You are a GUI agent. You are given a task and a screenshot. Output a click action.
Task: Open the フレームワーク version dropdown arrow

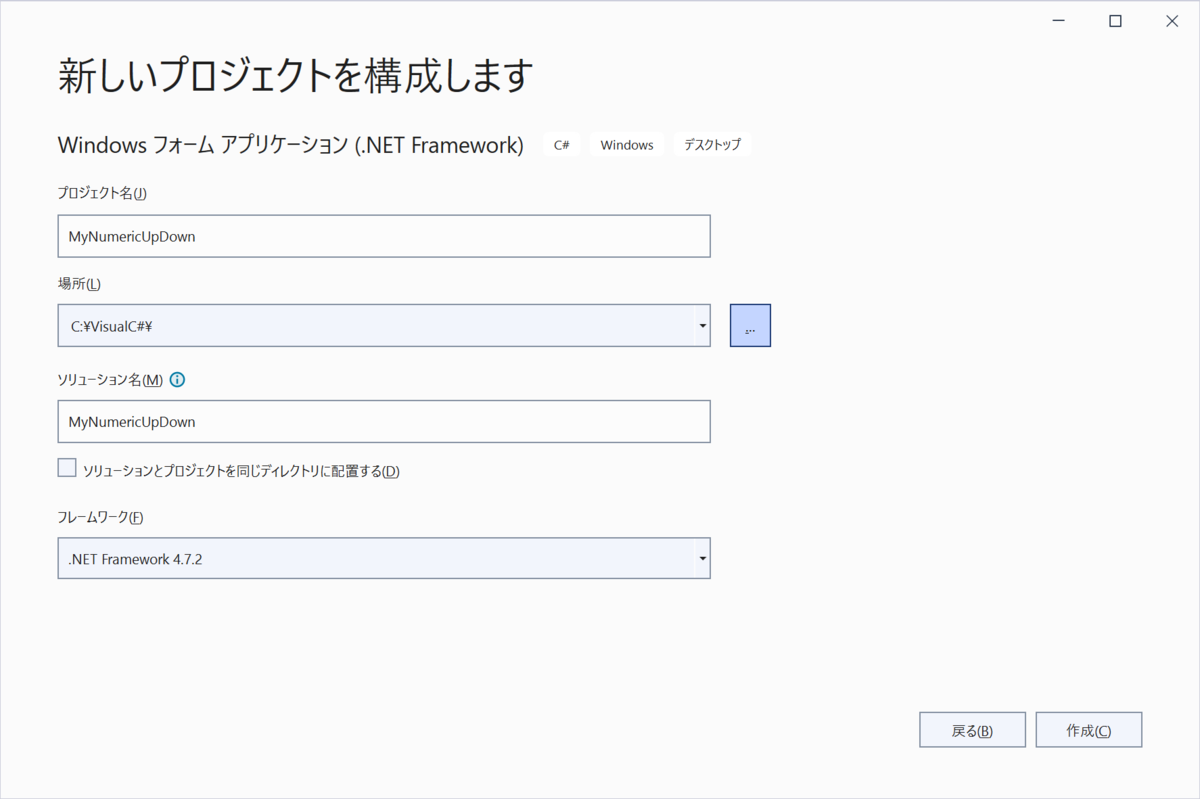click(701, 558)
